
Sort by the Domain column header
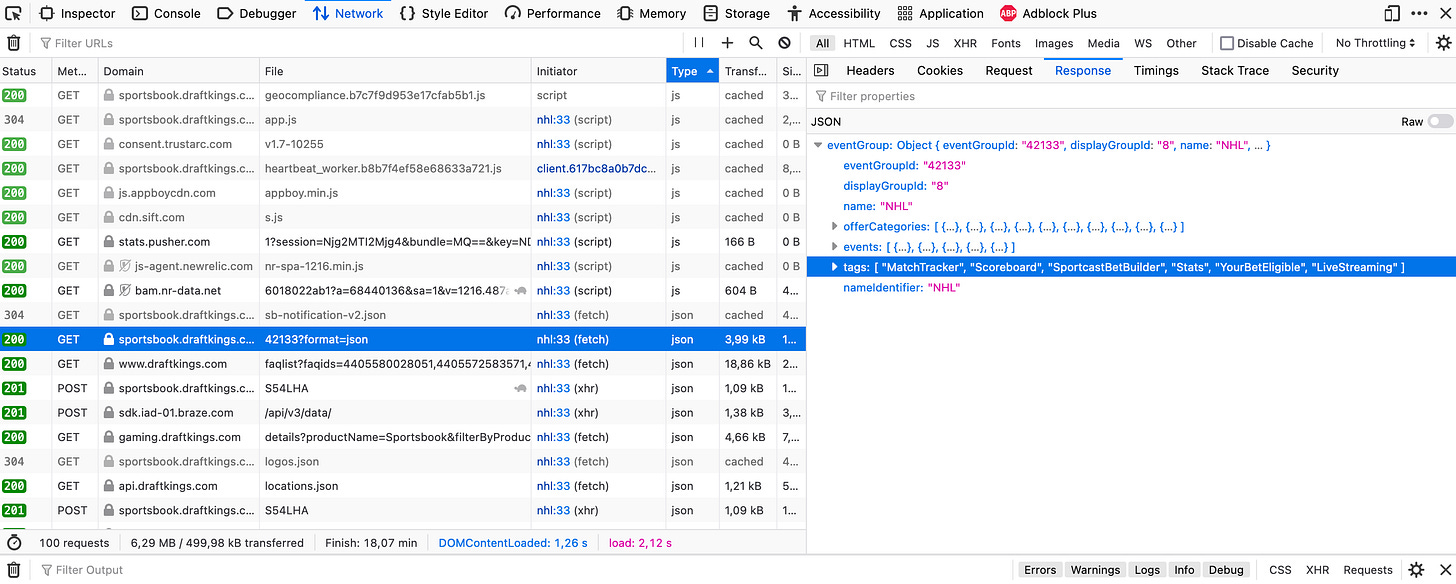click(x=179, y=71)
